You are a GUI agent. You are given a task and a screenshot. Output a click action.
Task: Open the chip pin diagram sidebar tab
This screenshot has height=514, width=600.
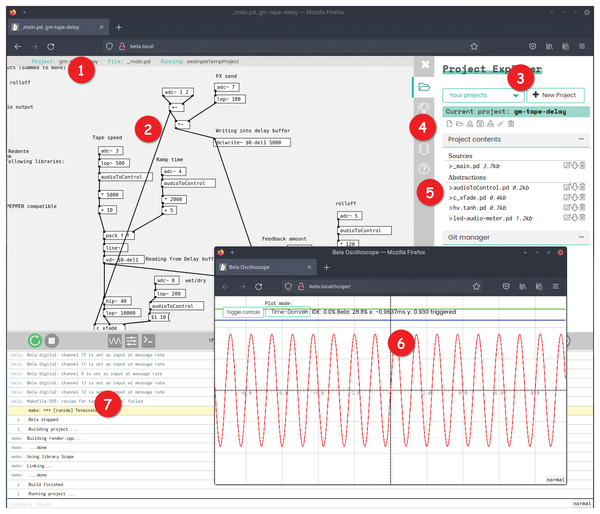point(424,149)
